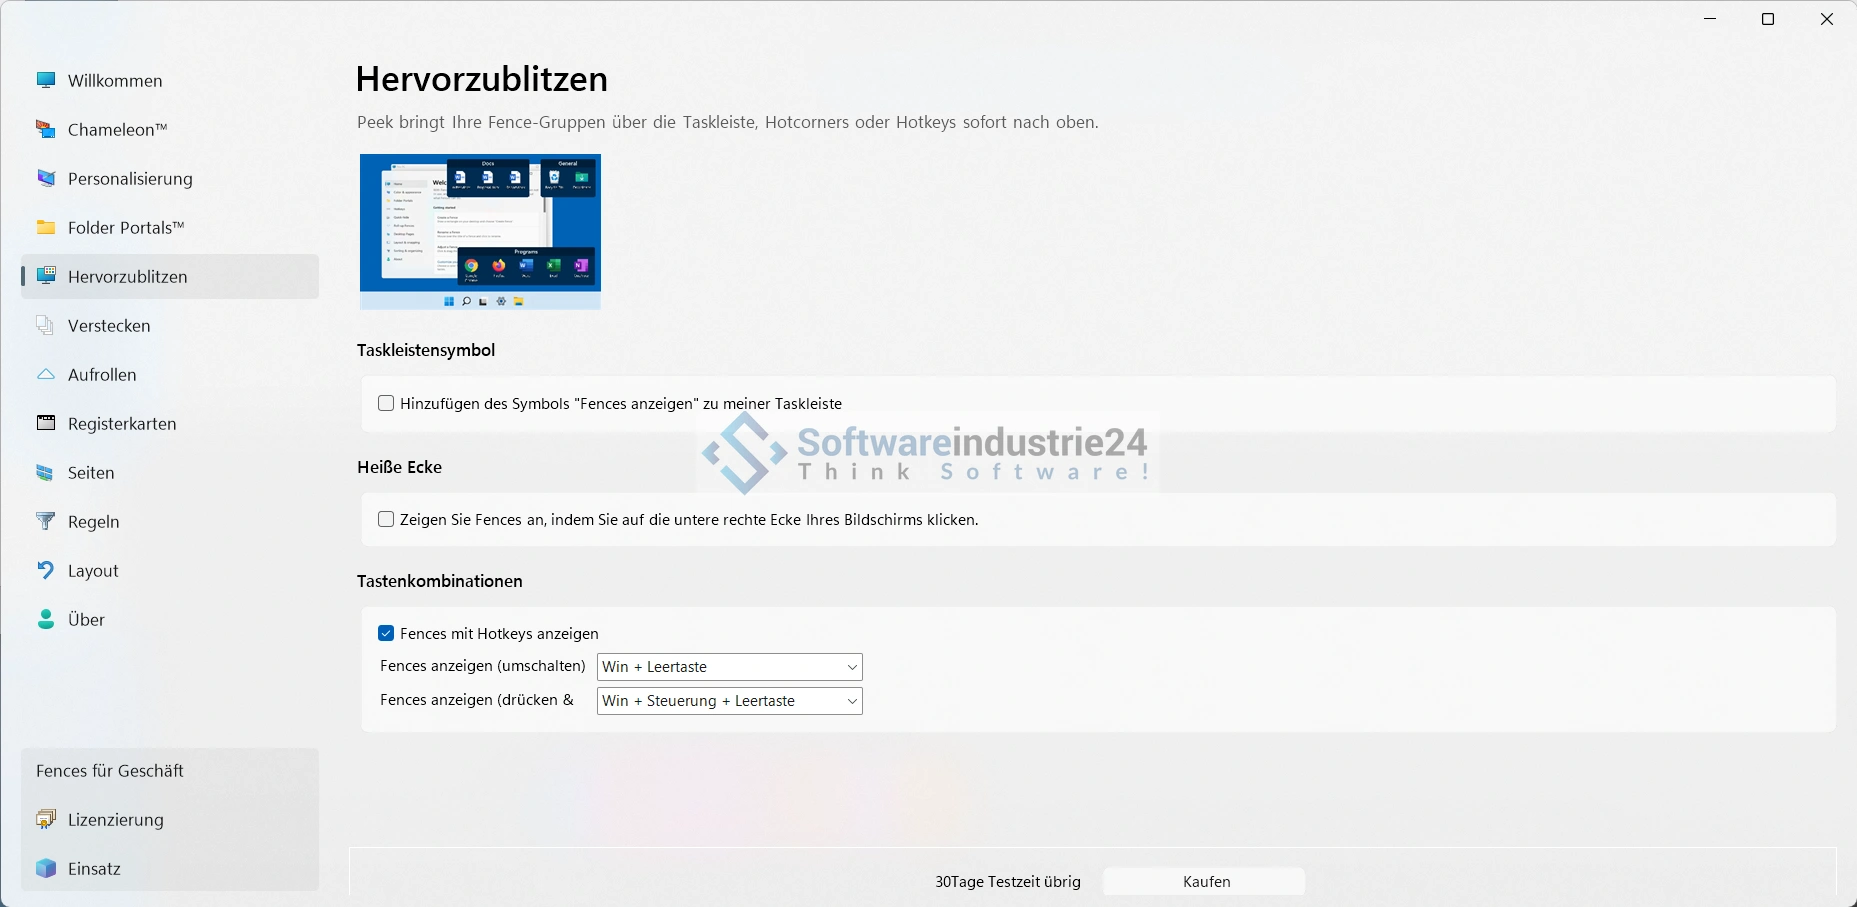Go to the Layout section
This screenshot has height=907, width=1857.
tap(93, 571)
